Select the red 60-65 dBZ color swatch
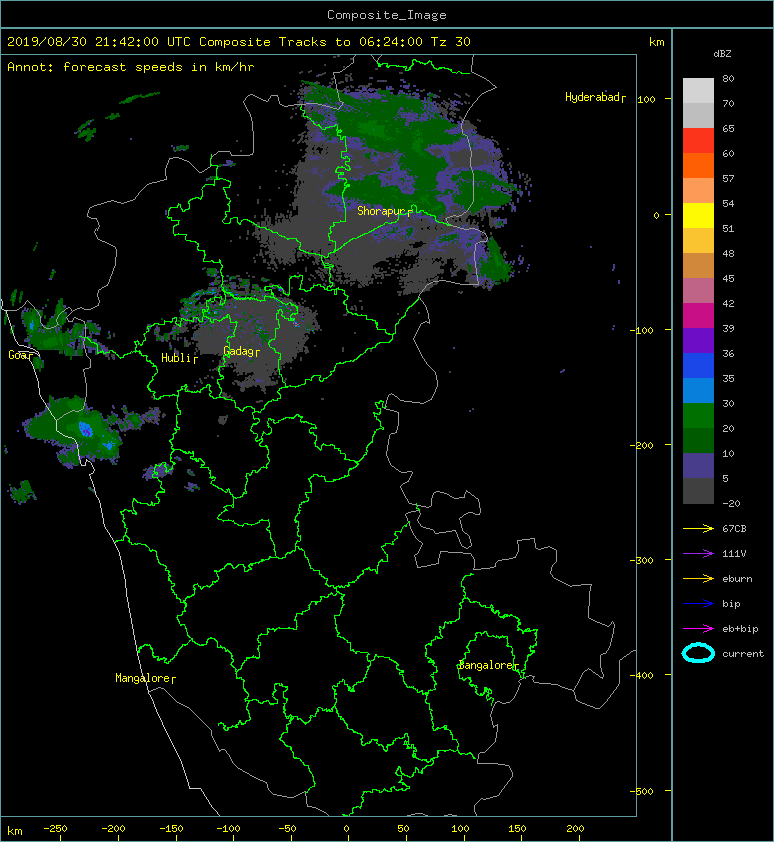The height and width of the screenshot is (842, 774). pos(698,141)
